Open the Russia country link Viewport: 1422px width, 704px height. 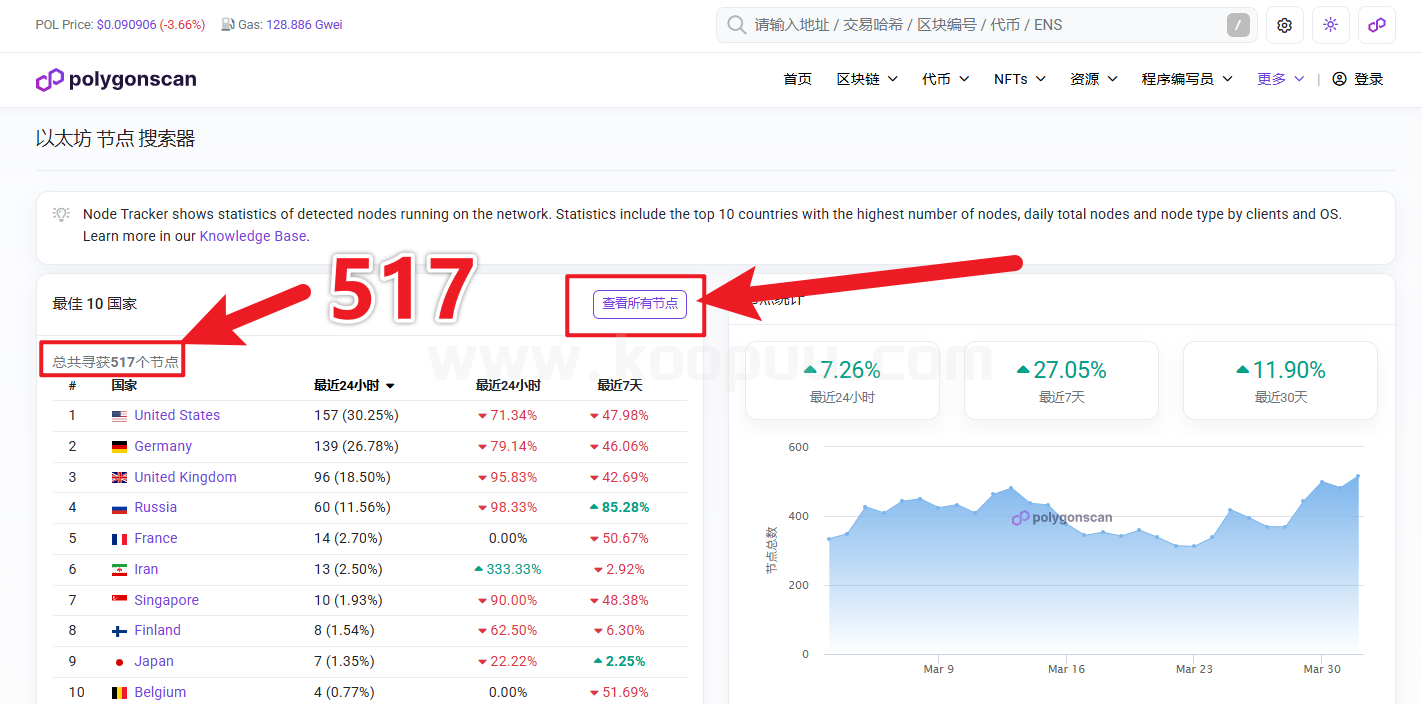[155, 508]
